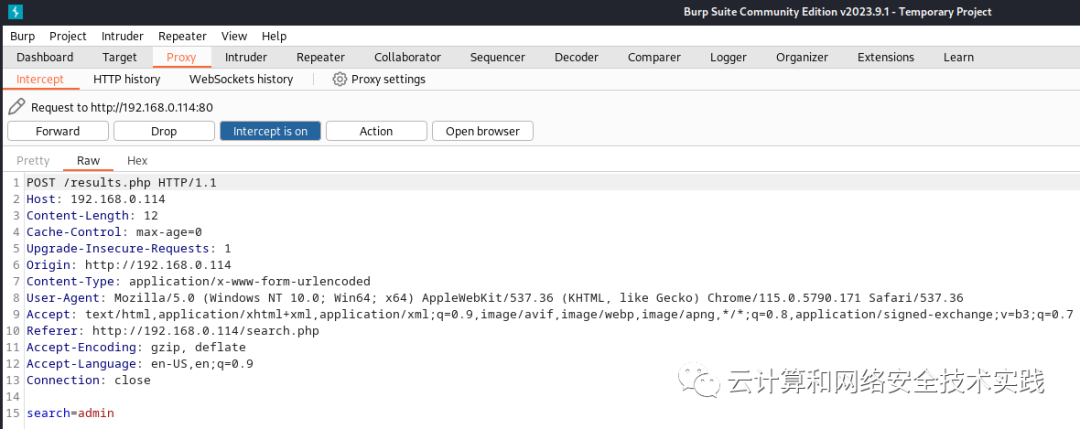Open the Burp menu
The width and height of the screenshot is (1080, 429).
[23, 36]
